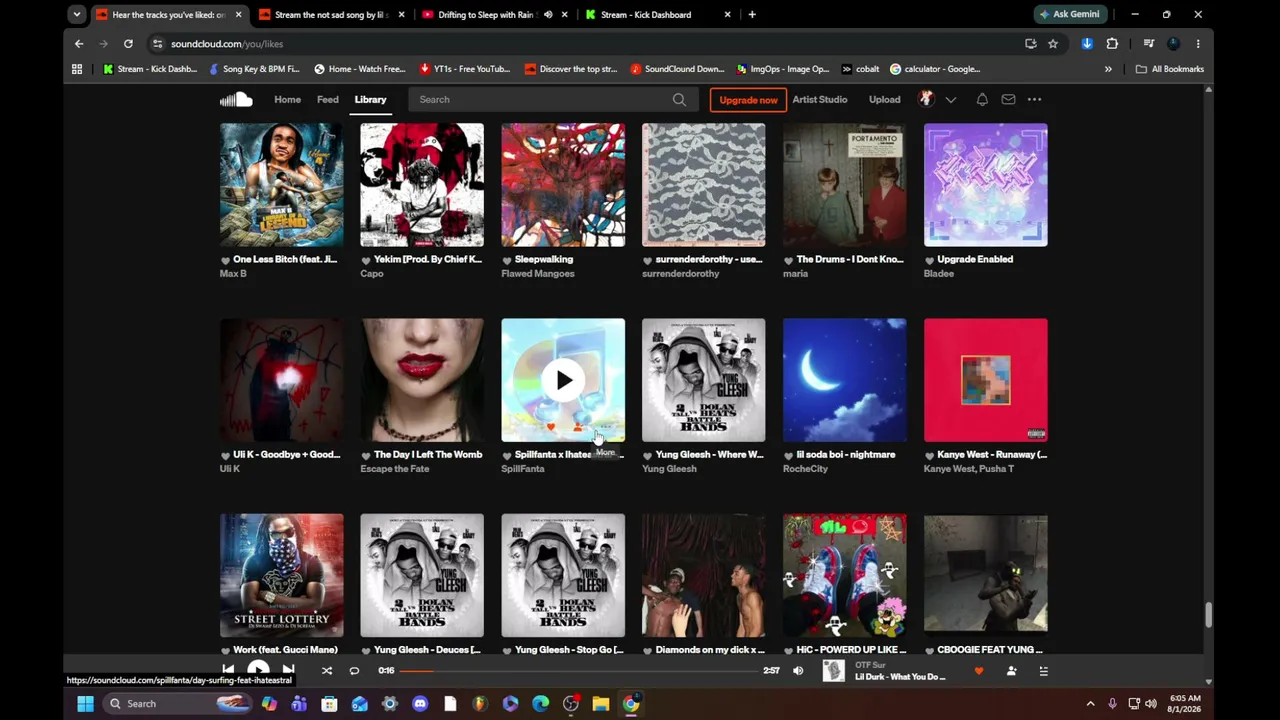Open the Bladee artist link
Screen dimensions: 1280x720
click(x=939, y=273)
